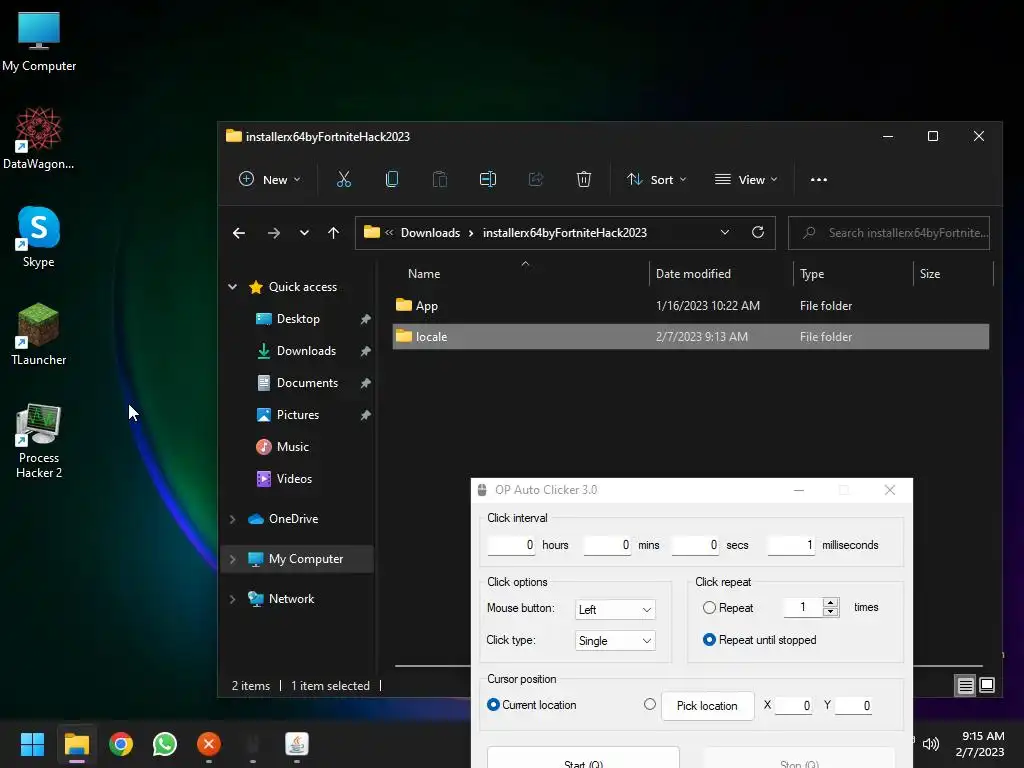This screenshot has height=768, width=1024.
Task: Open WhatsApp from the taskbar
Action: pos(165,744)
